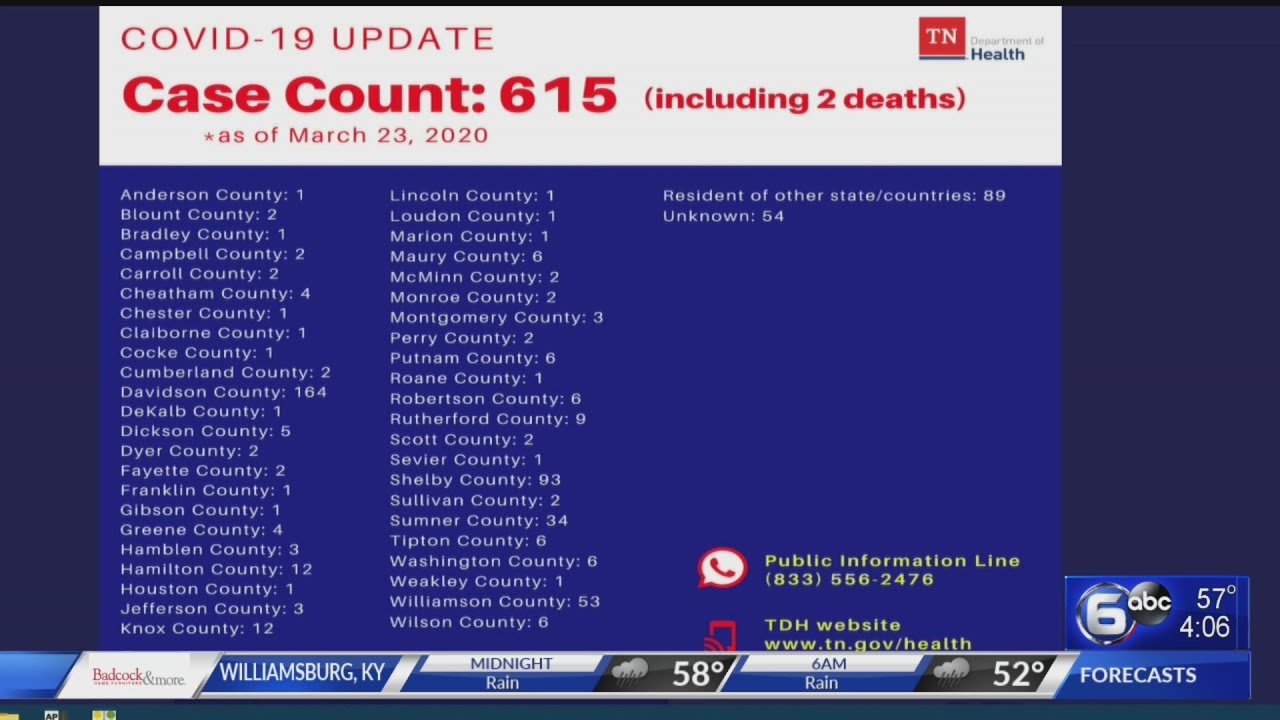Click Washington County: 6 row

[x=494, y=562]
